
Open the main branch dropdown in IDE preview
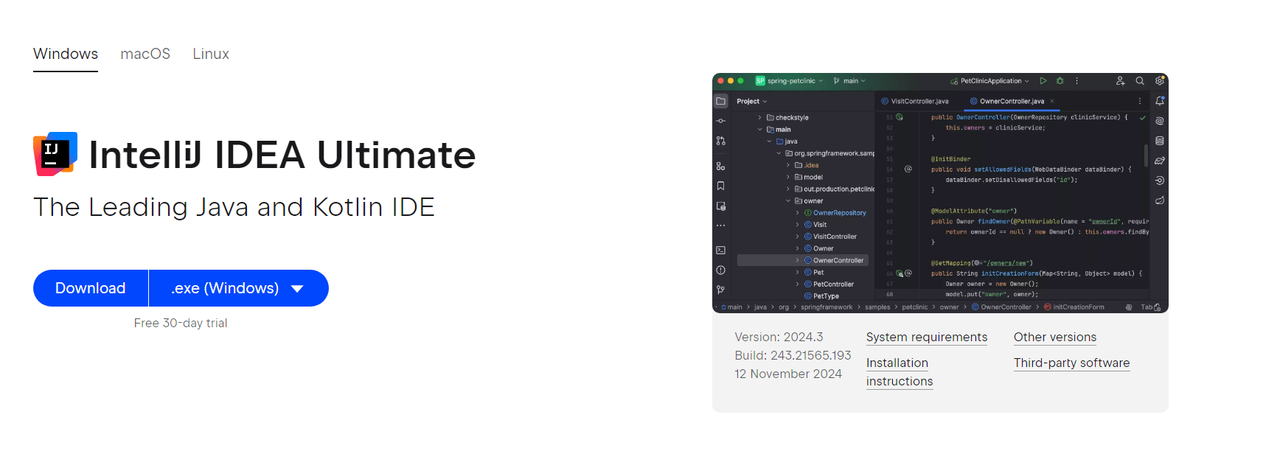pyautogui.click(x=847, y=80)
